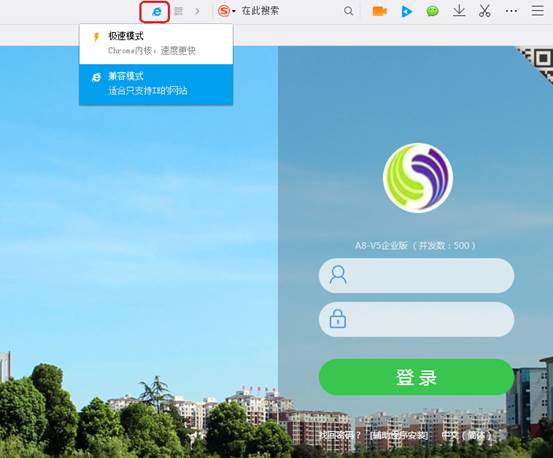Click the password input field
The image size is (553, 458).
tap(417, 319)
